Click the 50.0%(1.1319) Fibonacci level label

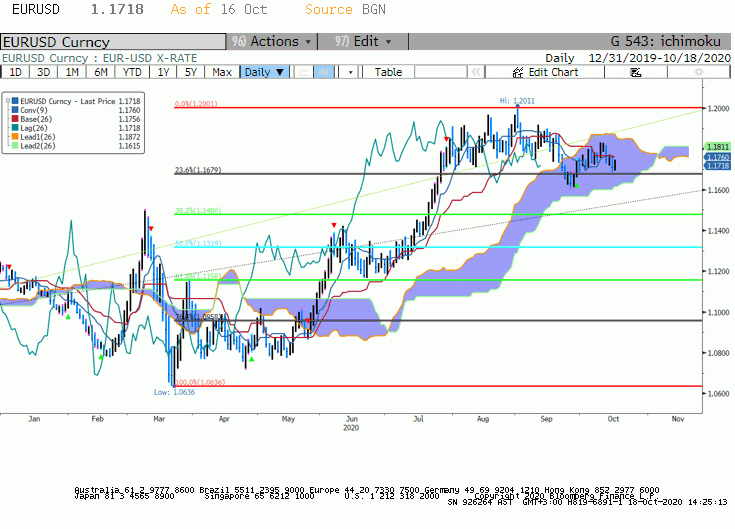coord(198,243)
